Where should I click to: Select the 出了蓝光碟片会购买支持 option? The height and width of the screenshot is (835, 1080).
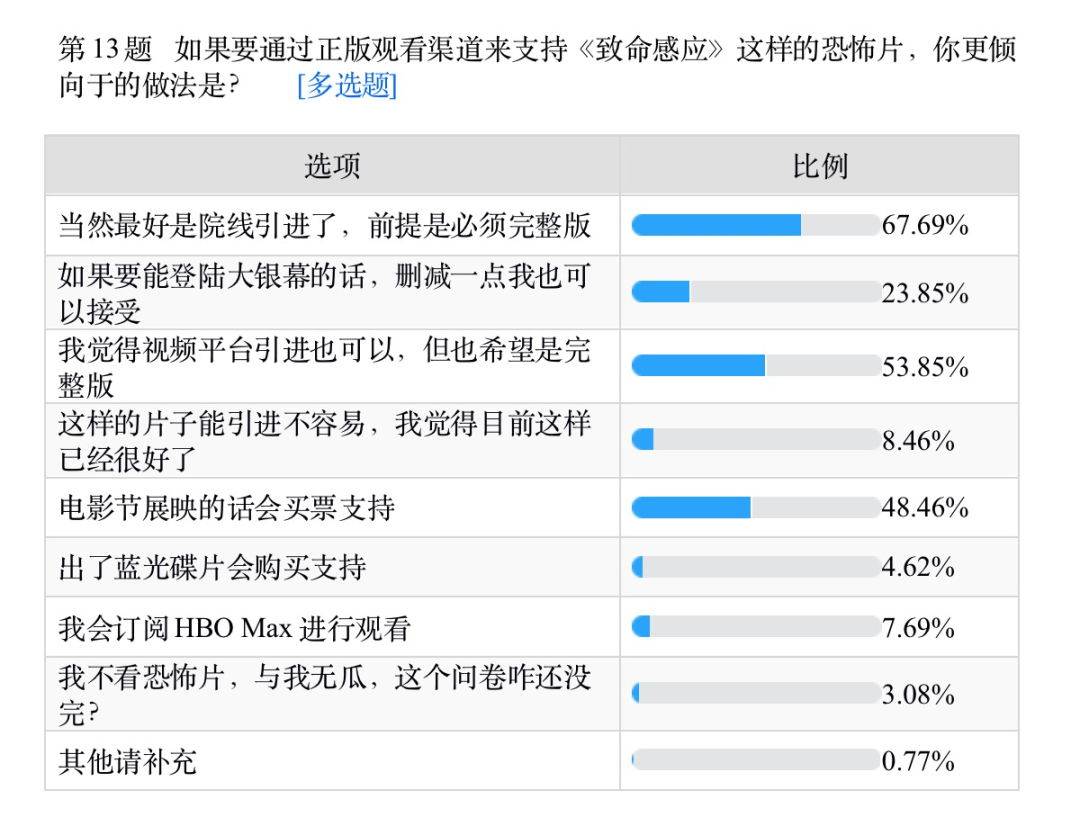tap(213, 568)
